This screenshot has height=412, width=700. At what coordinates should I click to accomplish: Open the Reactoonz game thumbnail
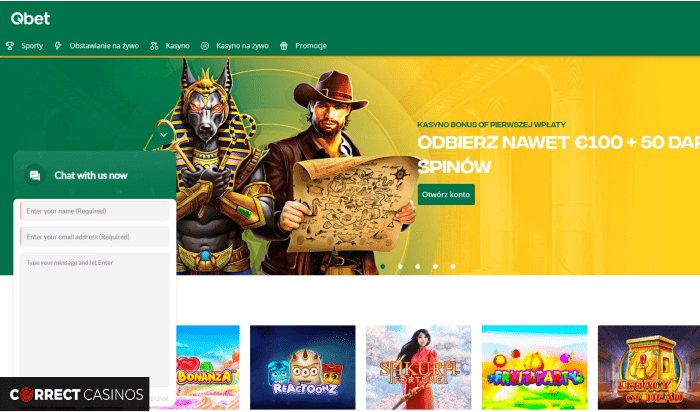point(303,367)
